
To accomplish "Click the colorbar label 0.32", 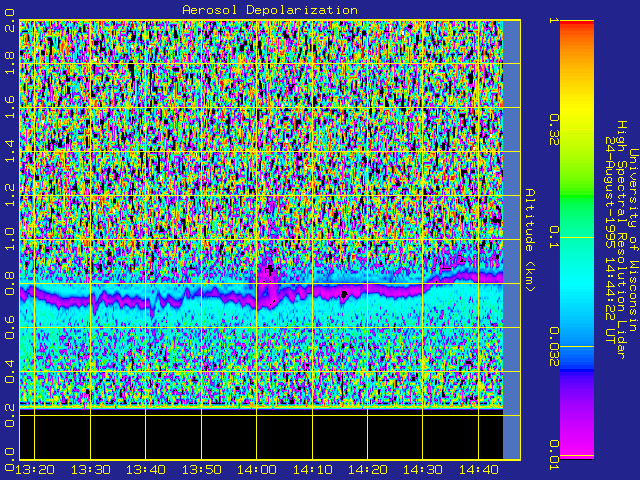I will [554, 130].
